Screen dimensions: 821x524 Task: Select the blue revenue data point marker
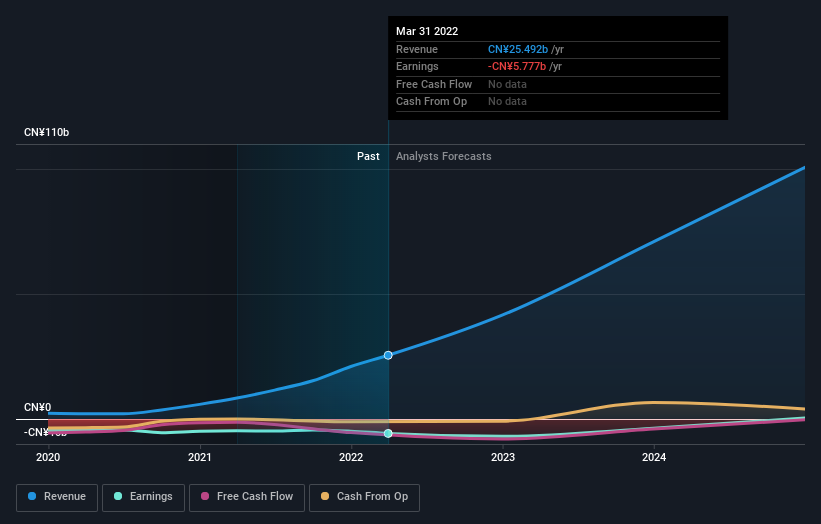(388, 355)
